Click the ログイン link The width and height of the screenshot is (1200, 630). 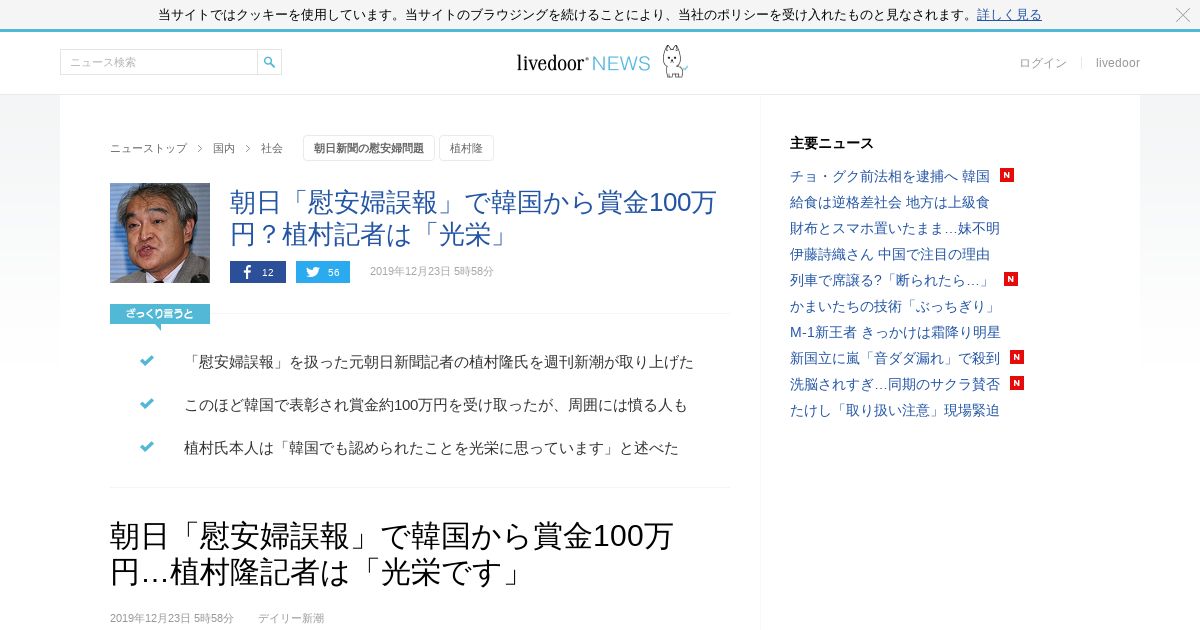point(1043,63)
